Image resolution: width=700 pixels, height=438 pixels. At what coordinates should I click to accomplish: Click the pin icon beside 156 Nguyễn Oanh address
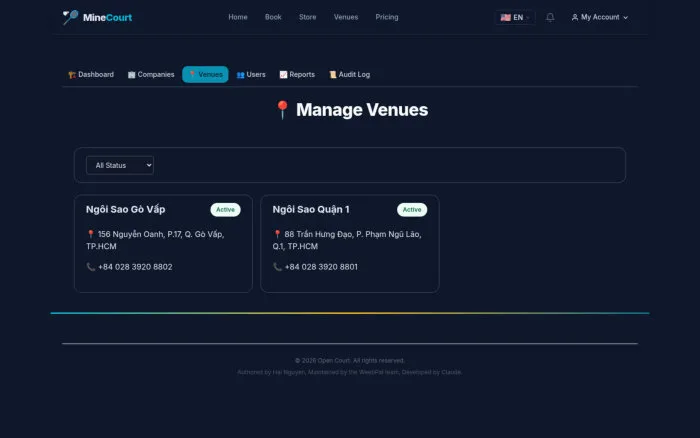(91, 234)
